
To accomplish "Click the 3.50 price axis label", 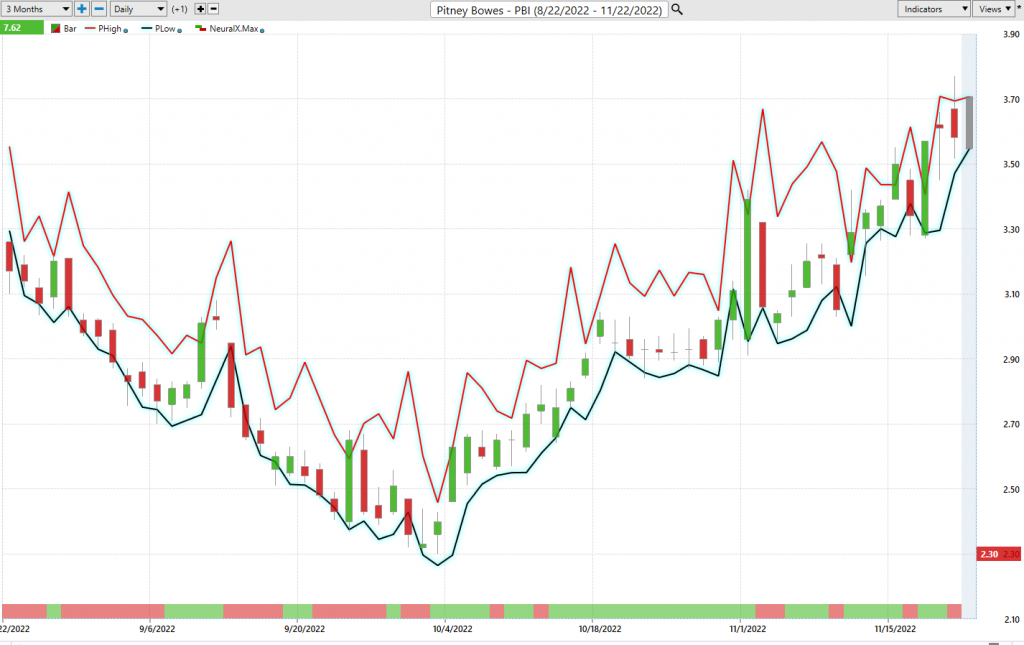I will pos(1011,165).
